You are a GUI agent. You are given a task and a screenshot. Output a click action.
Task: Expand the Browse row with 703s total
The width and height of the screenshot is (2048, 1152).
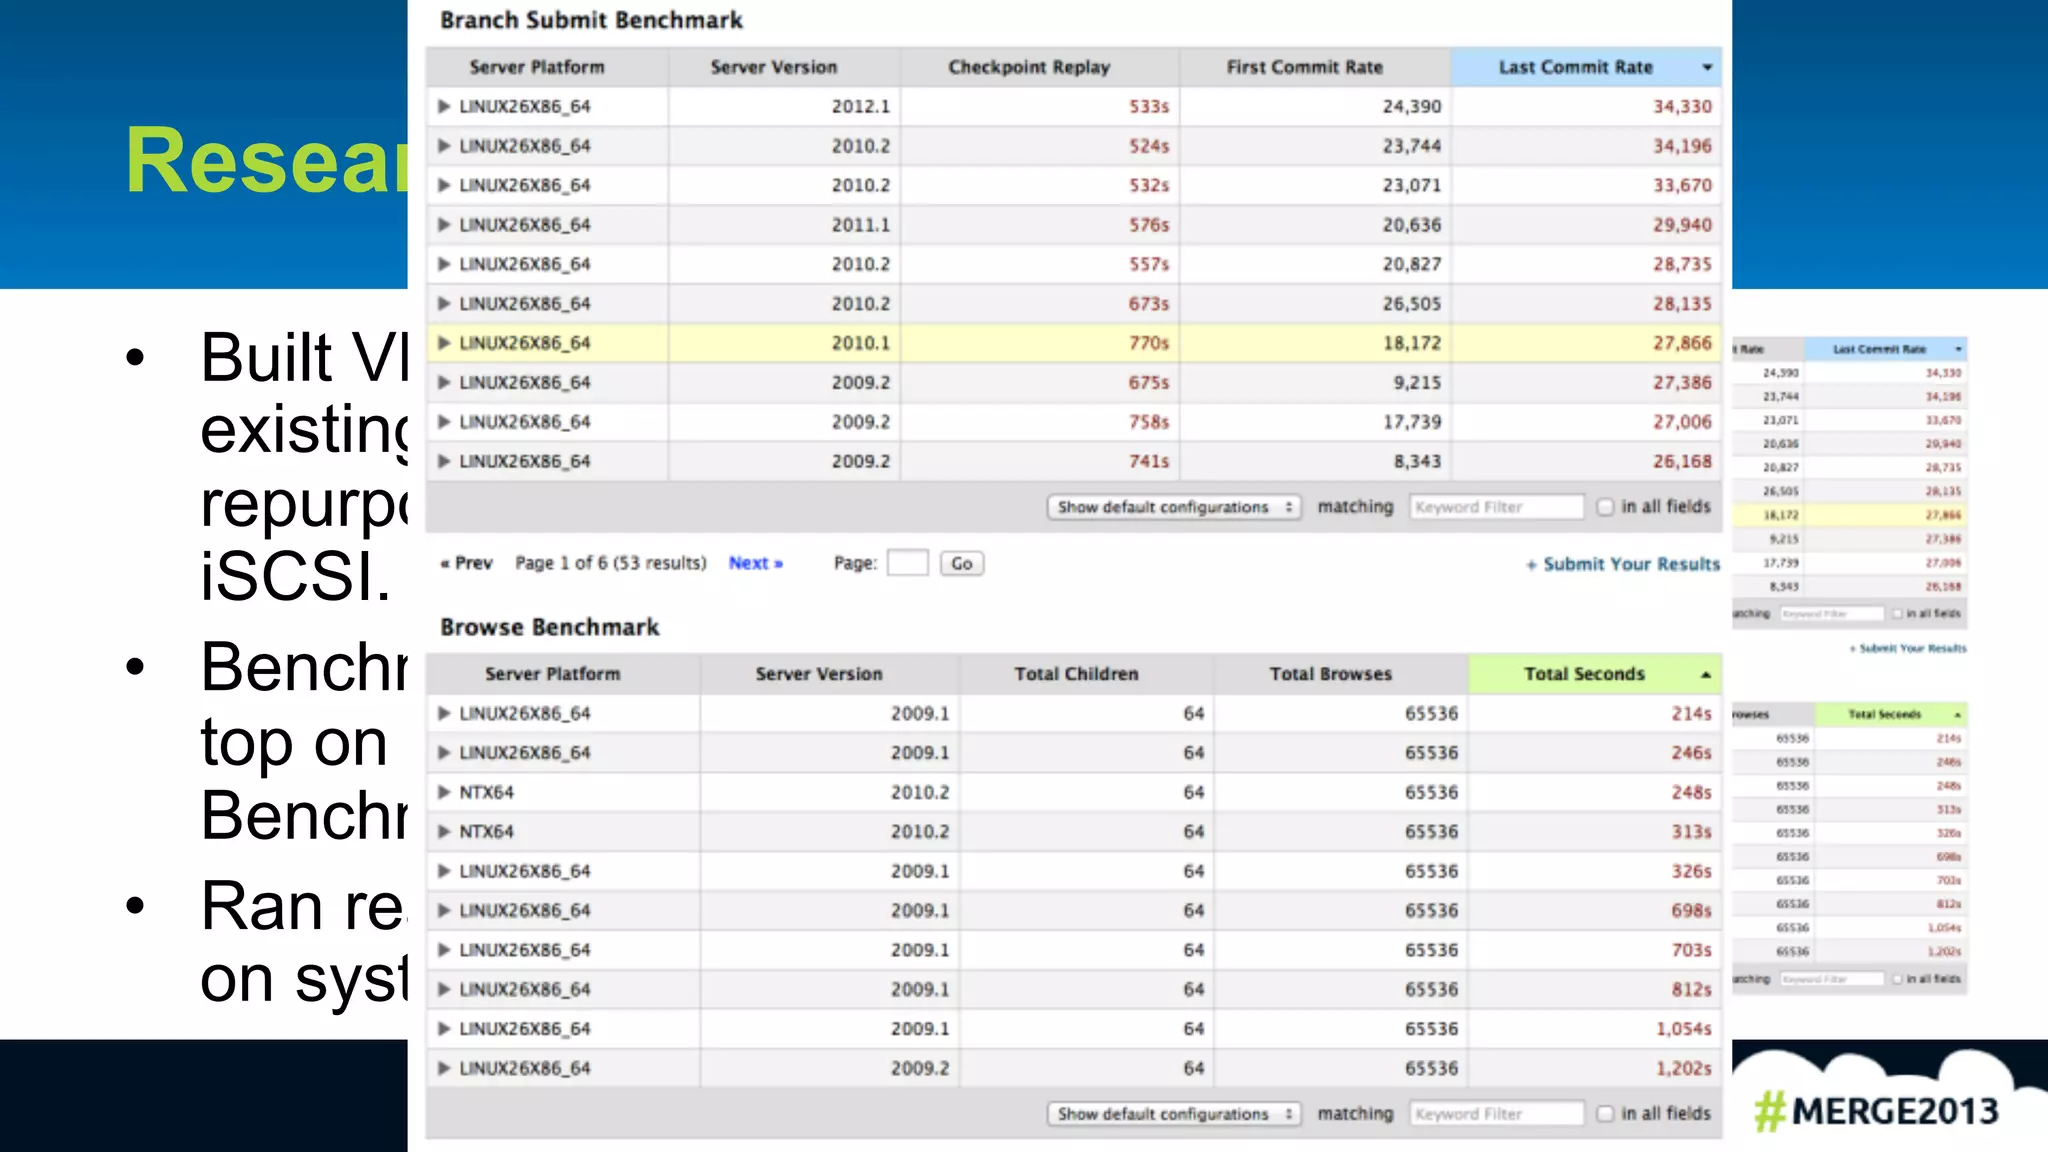coord(444,950)
